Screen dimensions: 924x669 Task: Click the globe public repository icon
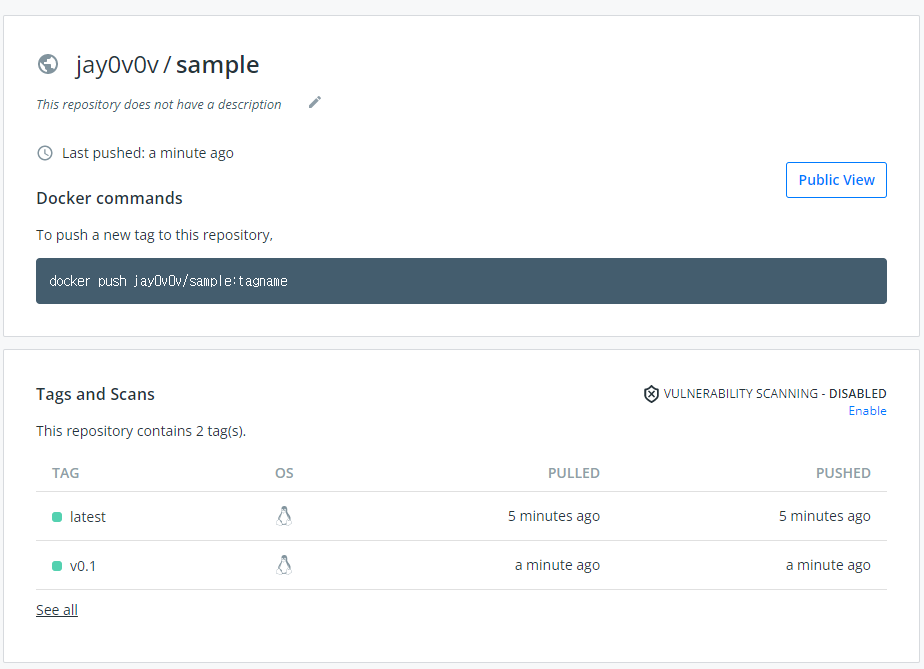48,64
